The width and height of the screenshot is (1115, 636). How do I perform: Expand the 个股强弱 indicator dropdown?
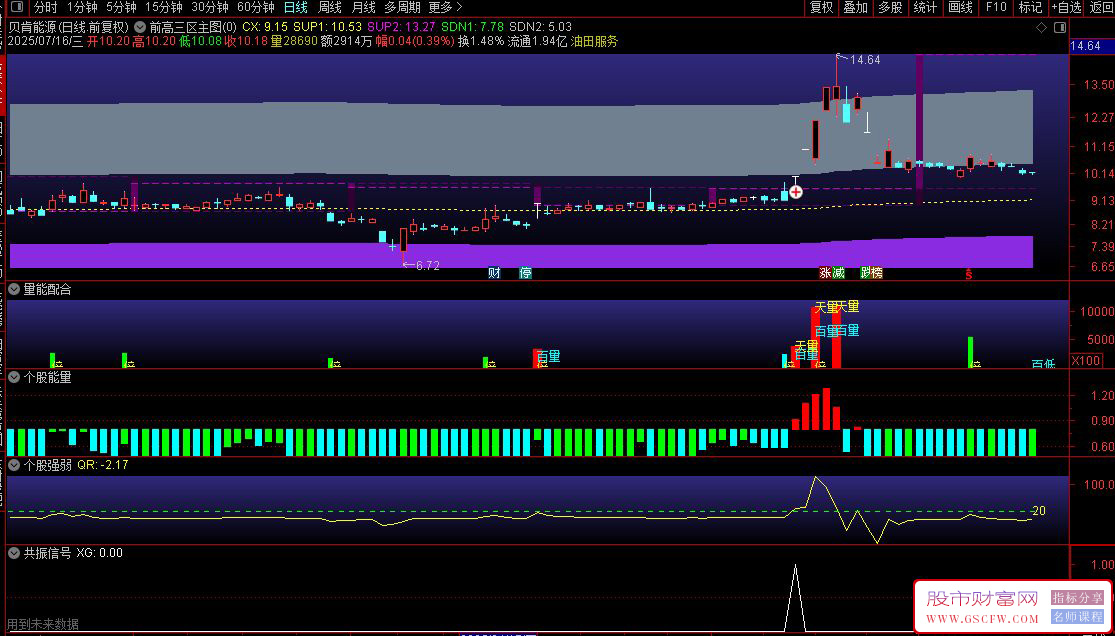pyautogui.click(x=14, y=465)
